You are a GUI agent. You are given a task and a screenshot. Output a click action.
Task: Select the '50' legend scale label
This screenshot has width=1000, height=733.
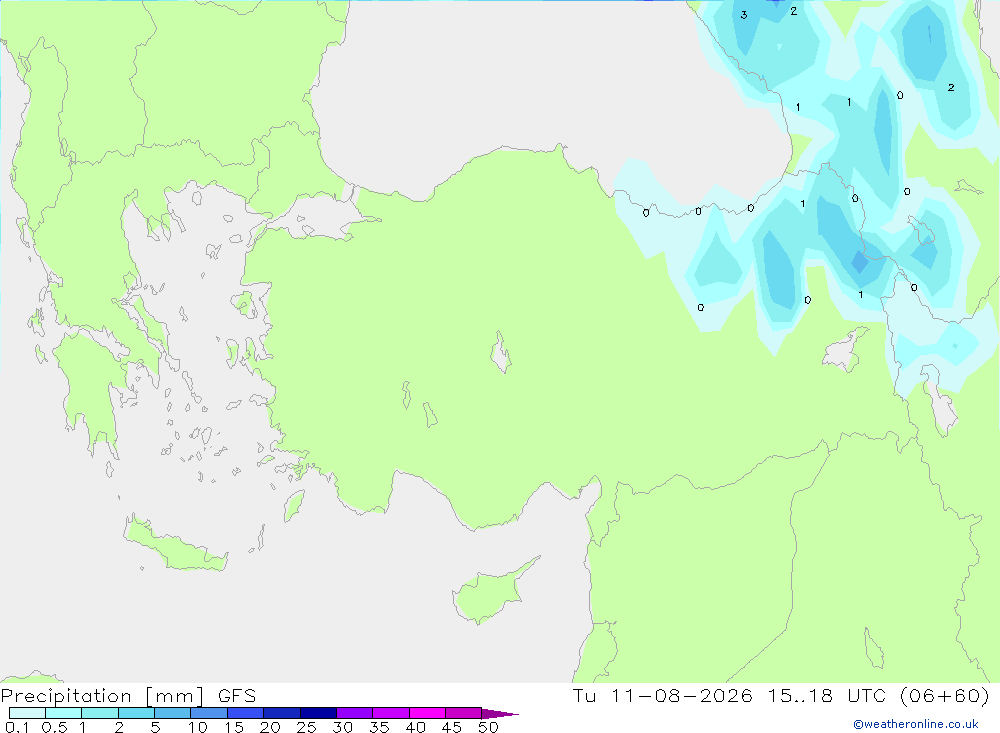pos(489,727)
